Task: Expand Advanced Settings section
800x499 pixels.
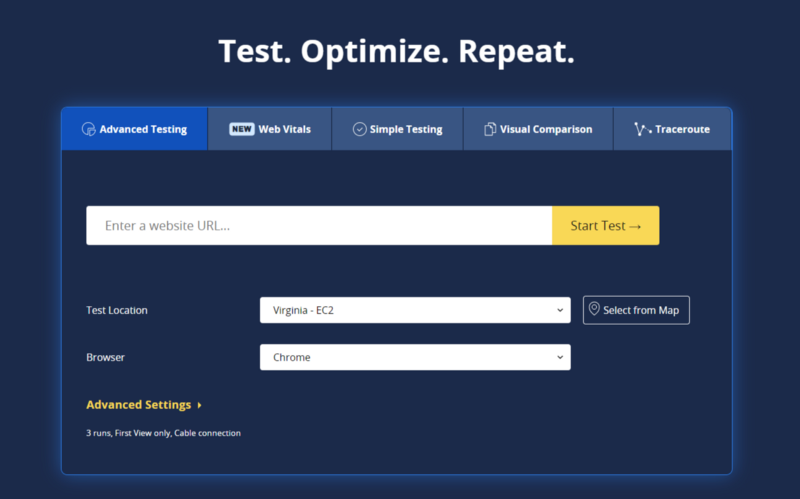Action: pyautogui.click(x=139, y=405)
